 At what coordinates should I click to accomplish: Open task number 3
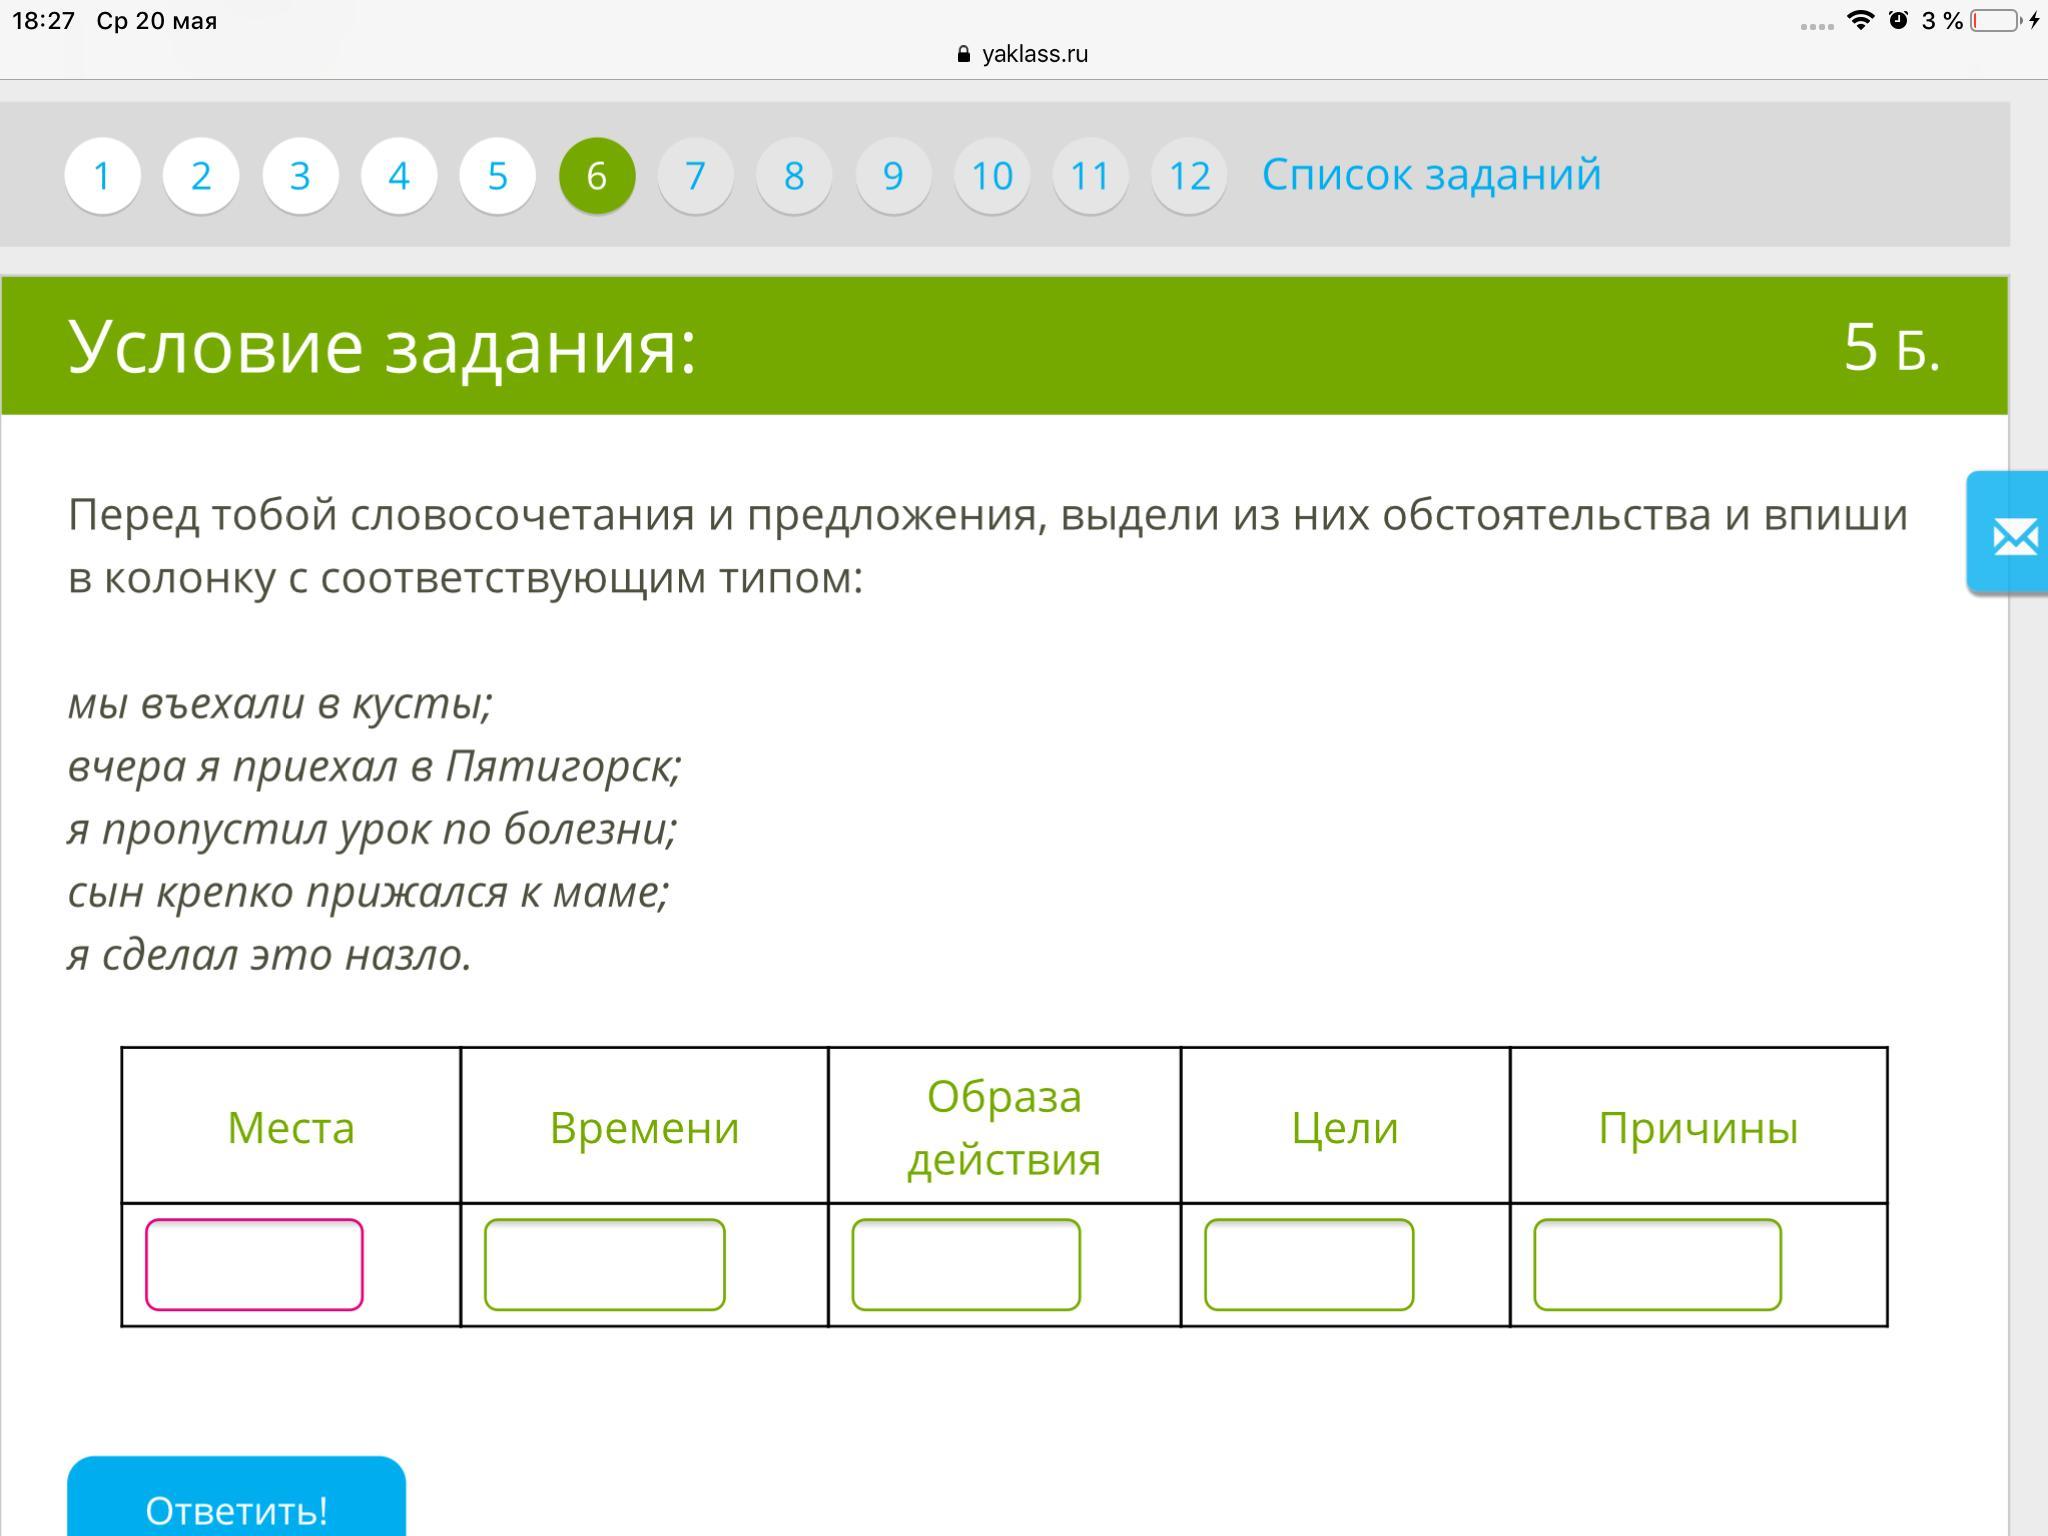300,176
